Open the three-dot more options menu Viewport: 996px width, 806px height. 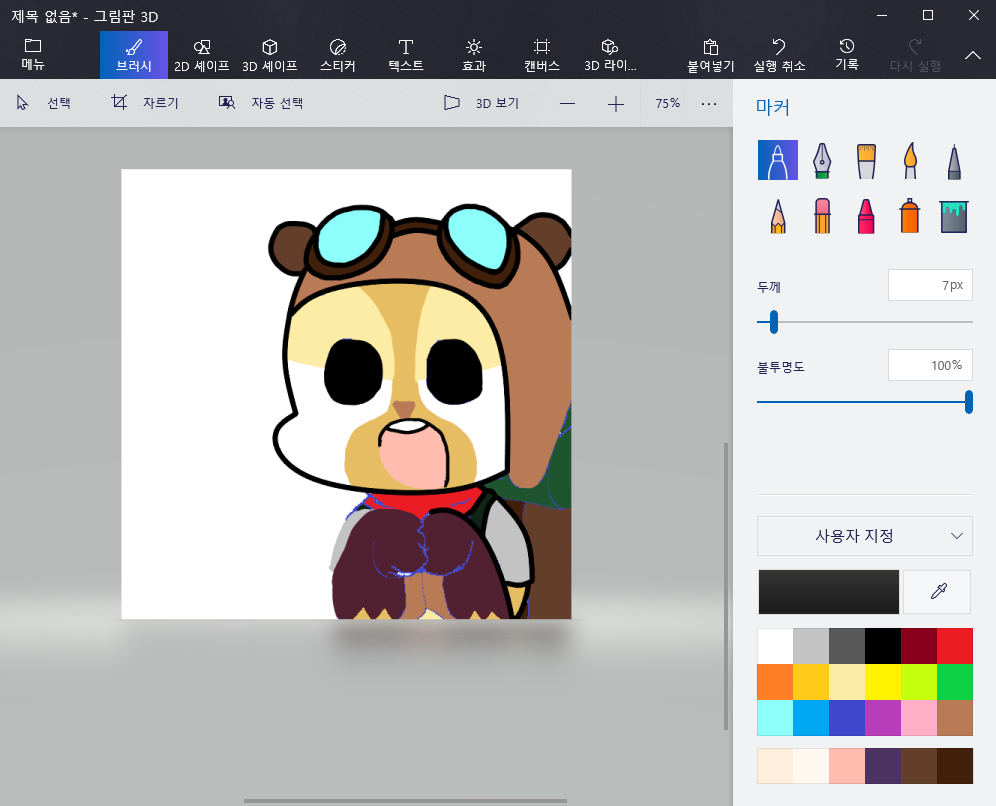tap(709, 103)
